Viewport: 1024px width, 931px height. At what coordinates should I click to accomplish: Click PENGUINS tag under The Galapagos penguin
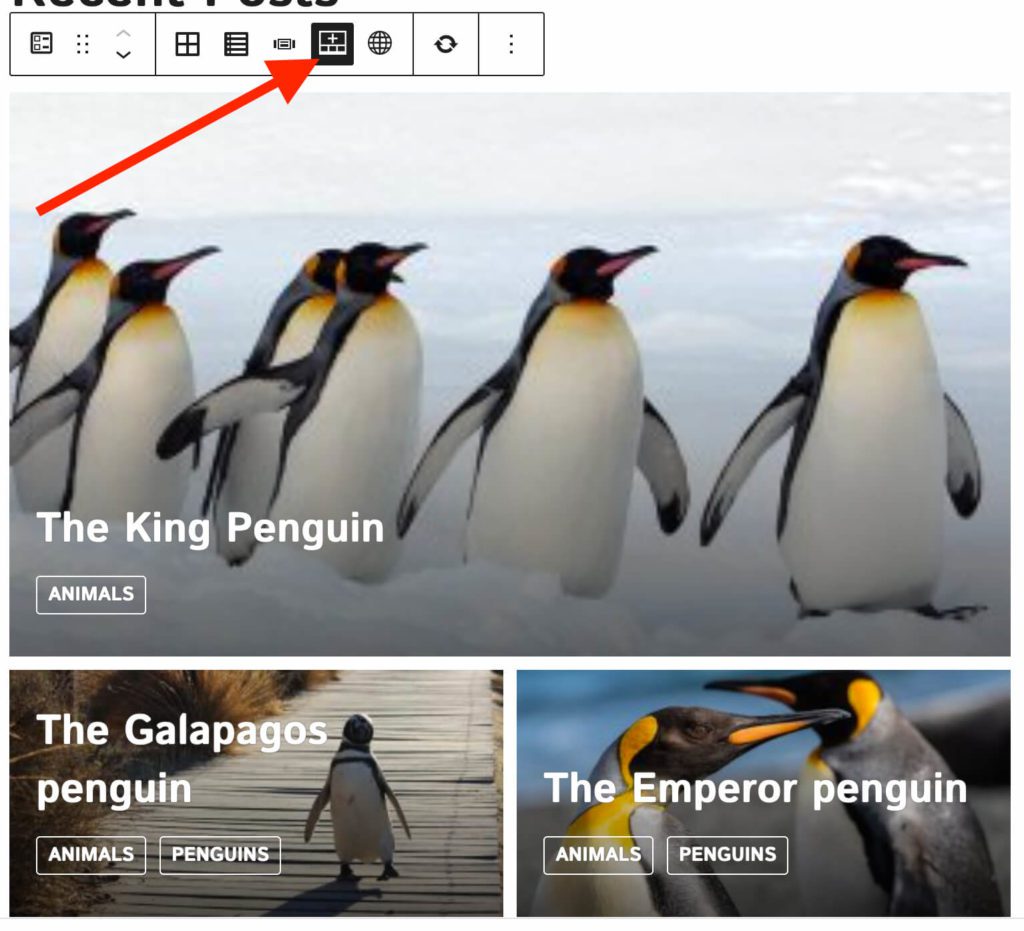coord(220,855)
